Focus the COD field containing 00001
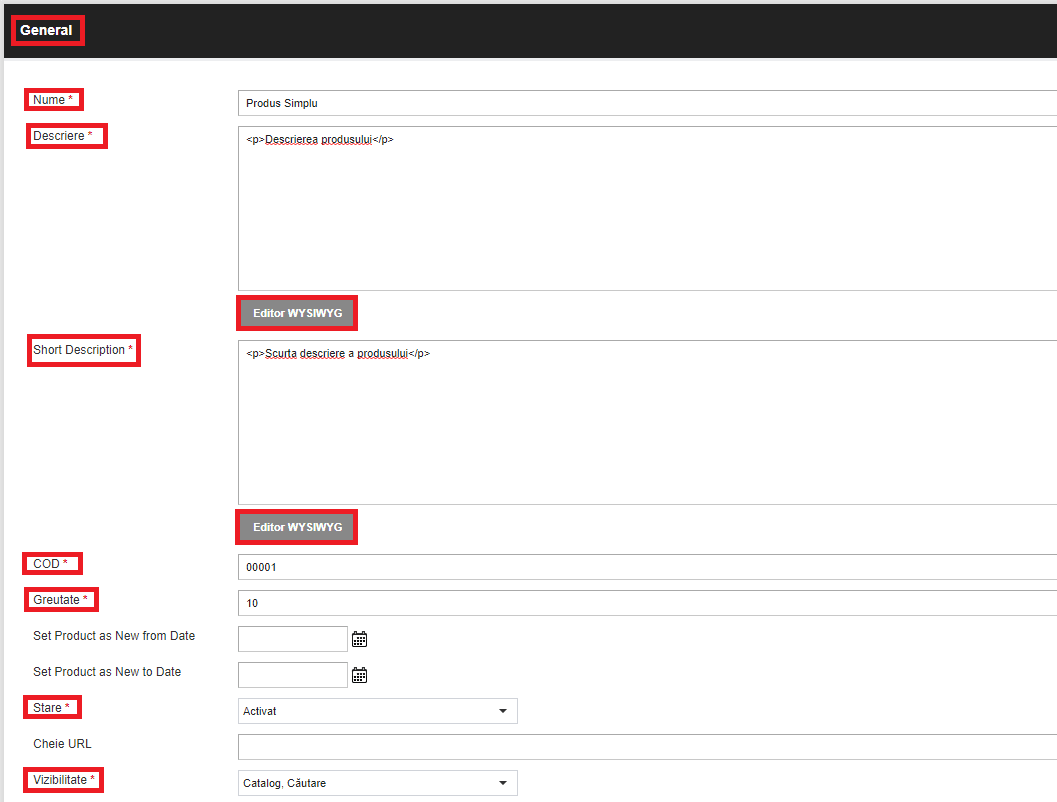1057x802 pixels. pos(647,567)
